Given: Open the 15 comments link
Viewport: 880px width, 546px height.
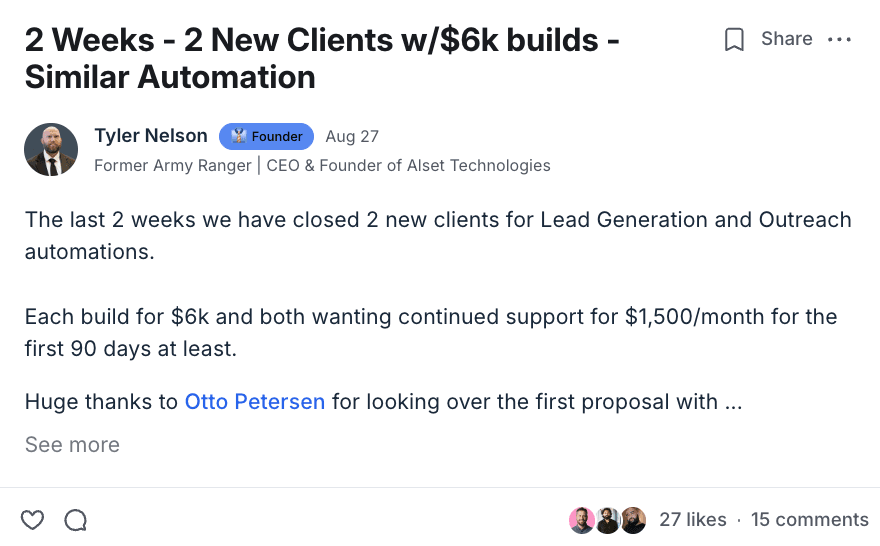Looking at the screenshot, I should [x=809, y=520].
